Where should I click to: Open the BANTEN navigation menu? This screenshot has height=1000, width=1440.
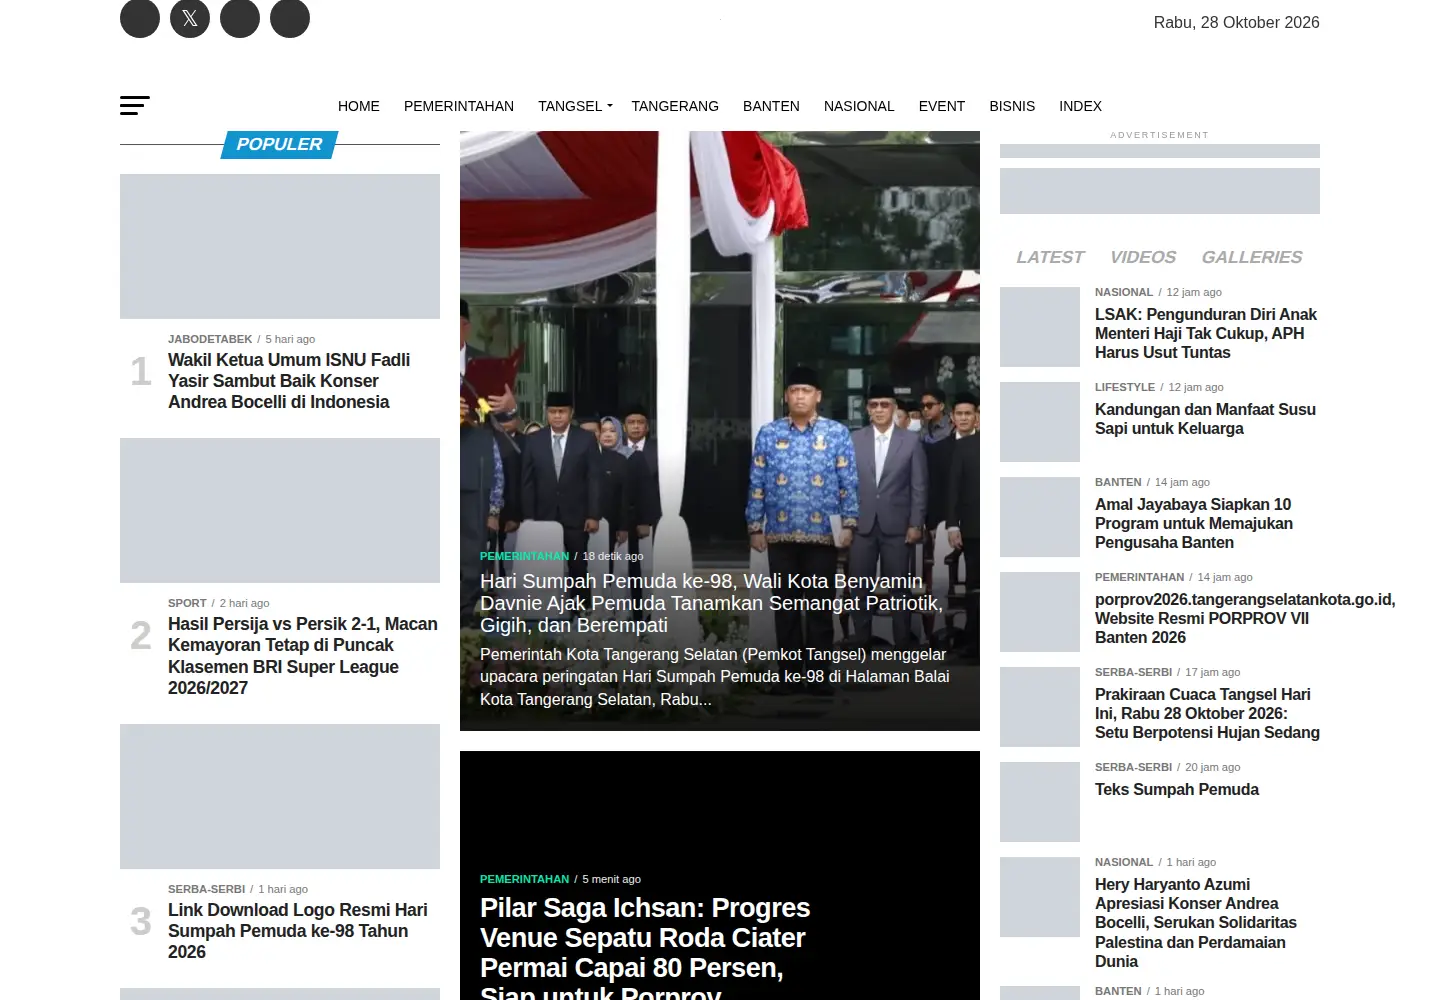pyautogui.click(x=771, y=106)
